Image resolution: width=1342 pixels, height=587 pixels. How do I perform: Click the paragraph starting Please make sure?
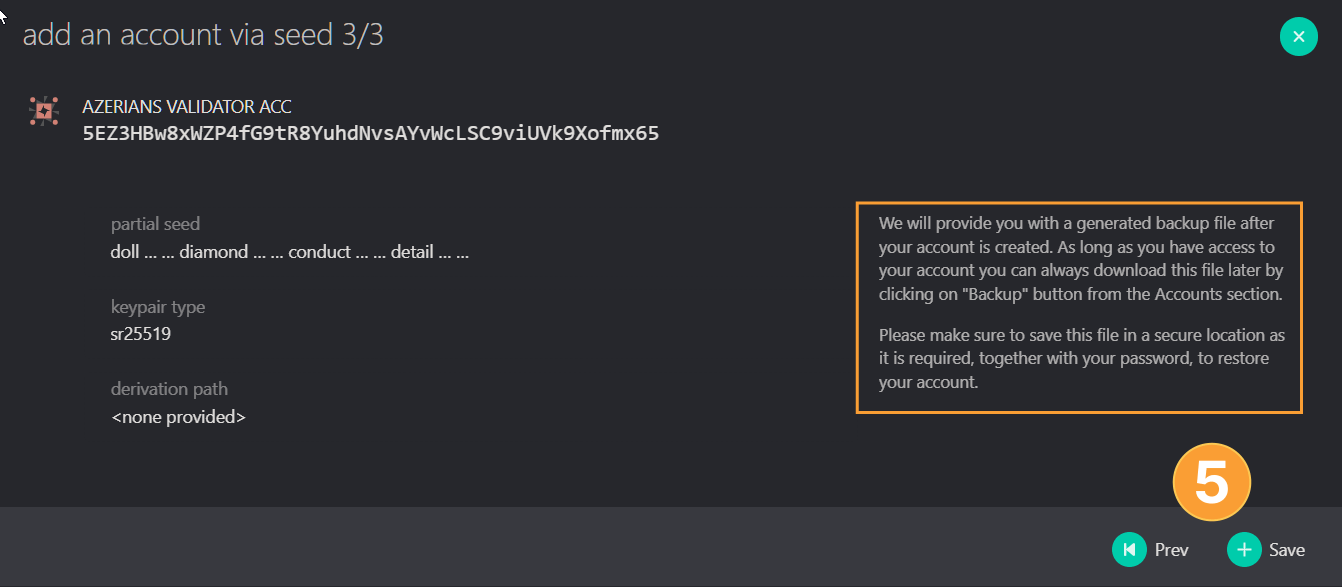(x=1082, y=358)
